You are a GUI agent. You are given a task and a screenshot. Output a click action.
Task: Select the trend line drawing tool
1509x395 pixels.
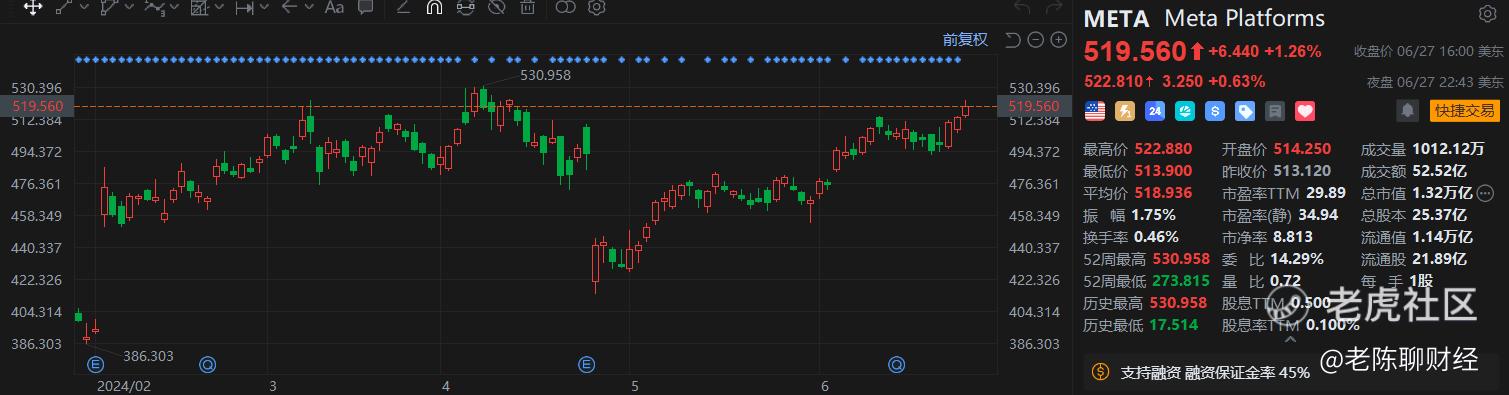tap(64, 7)
